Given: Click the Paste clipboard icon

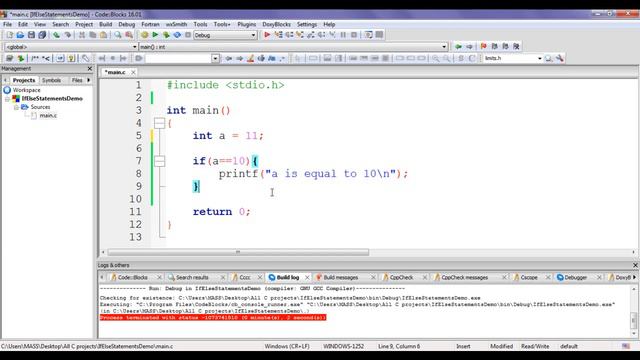Looking at the screenshot, I should tap(104, 35).
